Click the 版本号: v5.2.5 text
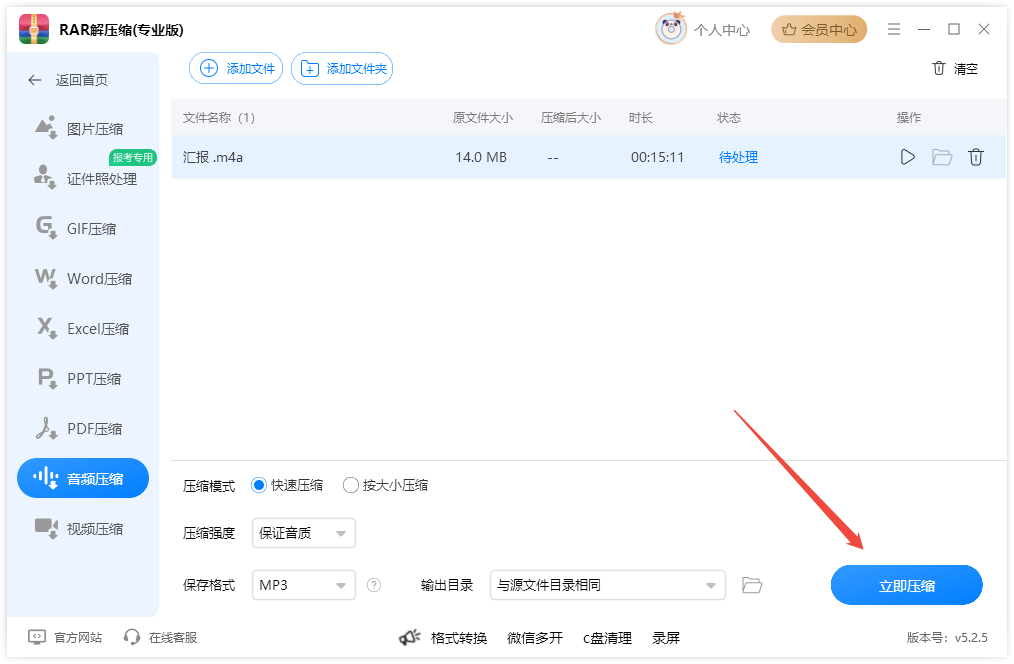This screenshot has height=664, width=1014. 947,637
